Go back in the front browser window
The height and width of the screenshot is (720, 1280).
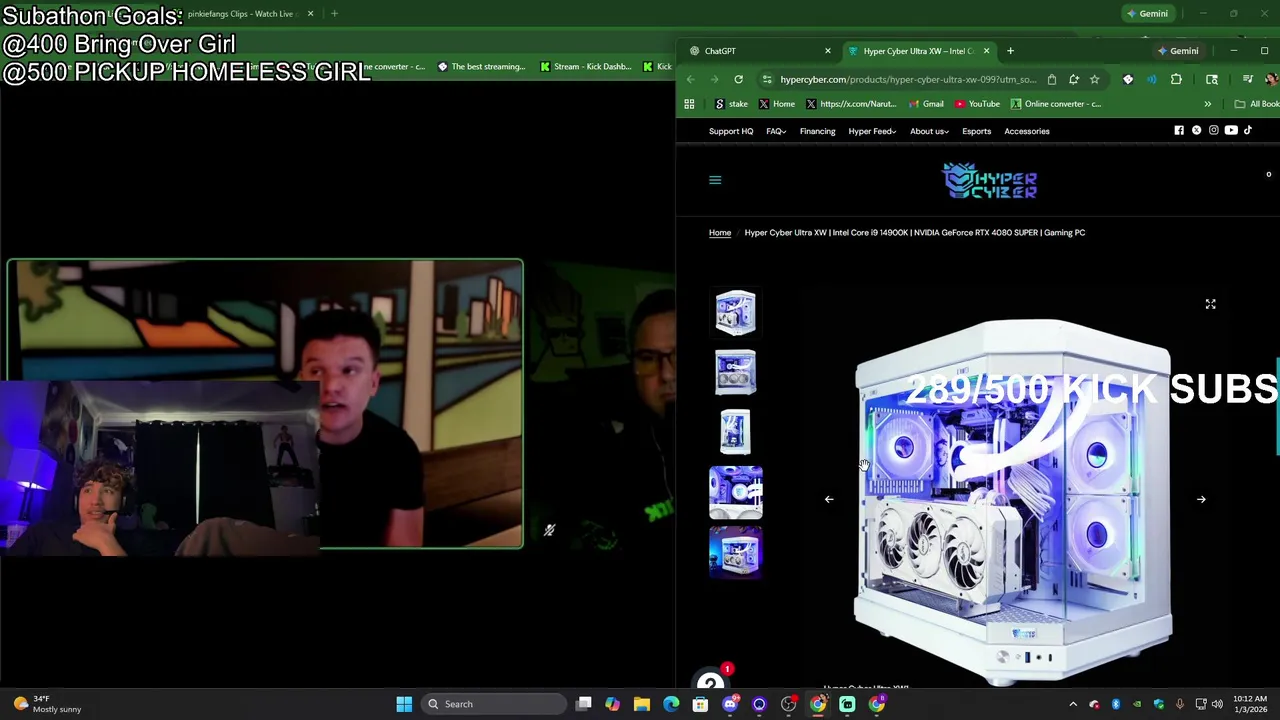690,79
